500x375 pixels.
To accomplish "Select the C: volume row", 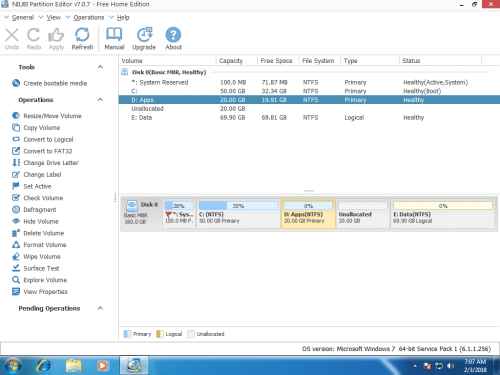I will 309,91.
